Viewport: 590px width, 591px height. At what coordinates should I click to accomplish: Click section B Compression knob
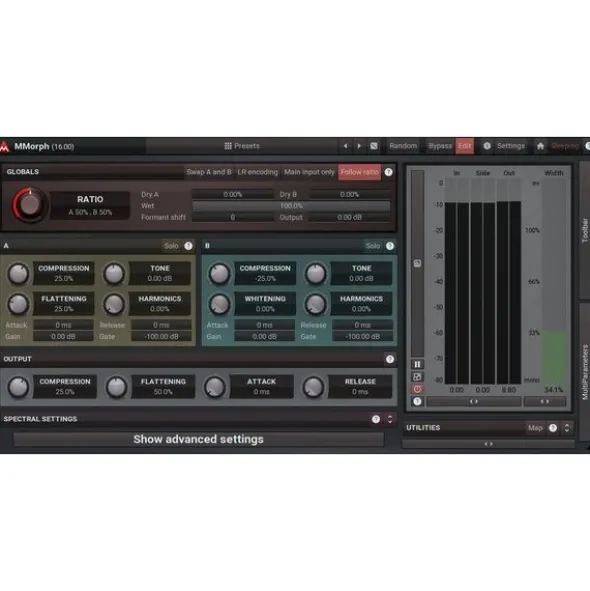coord(219,273)
